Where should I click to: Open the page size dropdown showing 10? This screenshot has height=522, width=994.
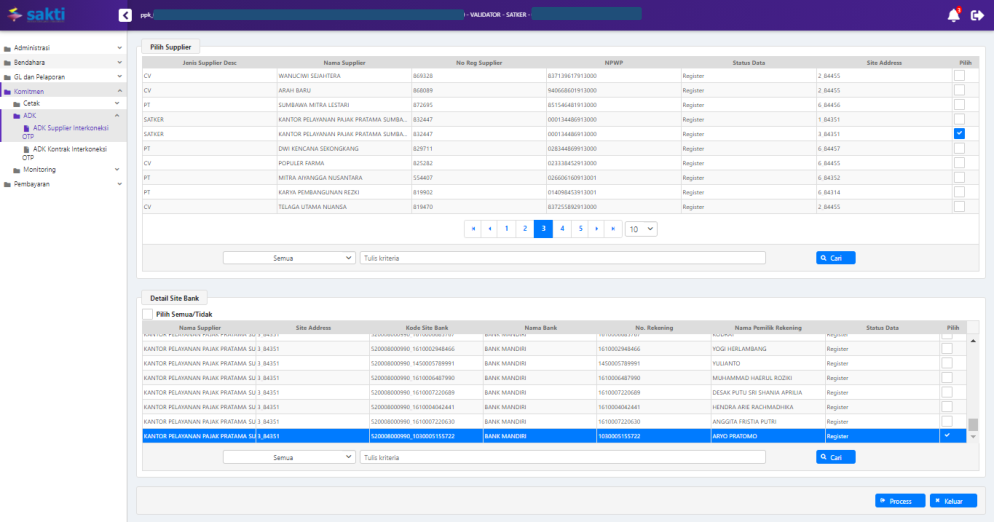tap(640, 229)
